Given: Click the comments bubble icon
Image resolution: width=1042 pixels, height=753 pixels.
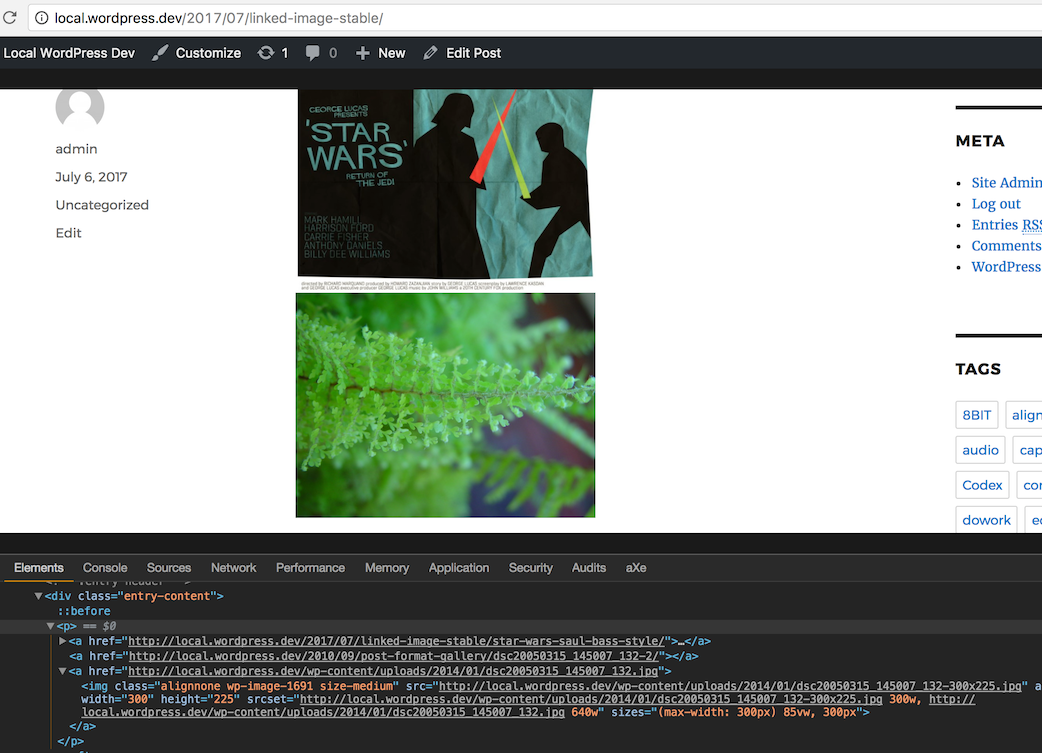Looking at the screenshot, I should click(312, 53).
